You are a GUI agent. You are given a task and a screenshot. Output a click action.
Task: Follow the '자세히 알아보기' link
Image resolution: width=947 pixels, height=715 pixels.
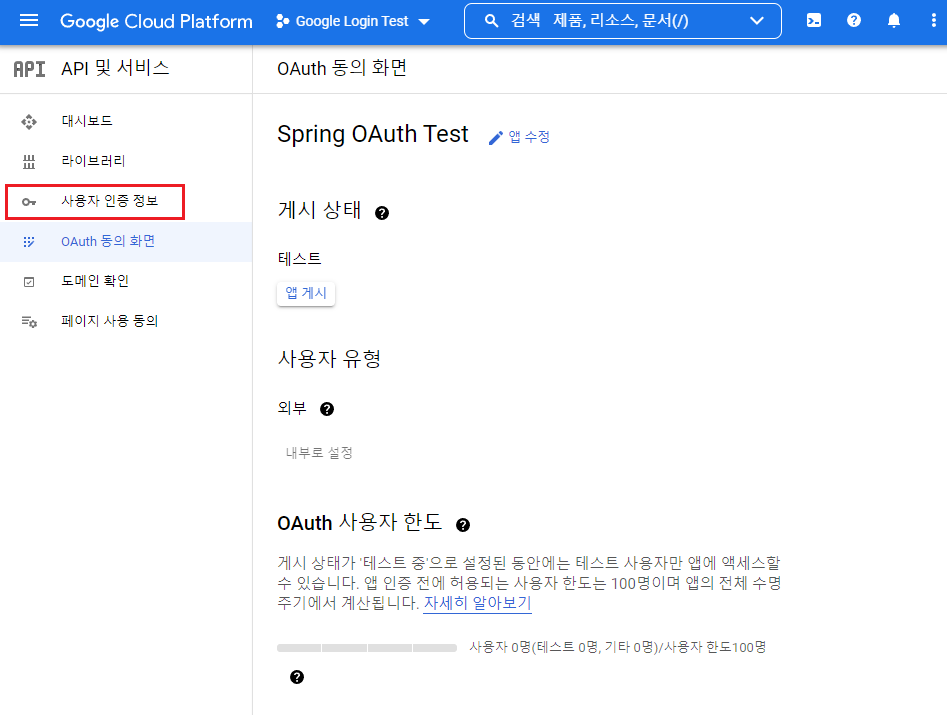pyautogui.click(x=477, y=603)
